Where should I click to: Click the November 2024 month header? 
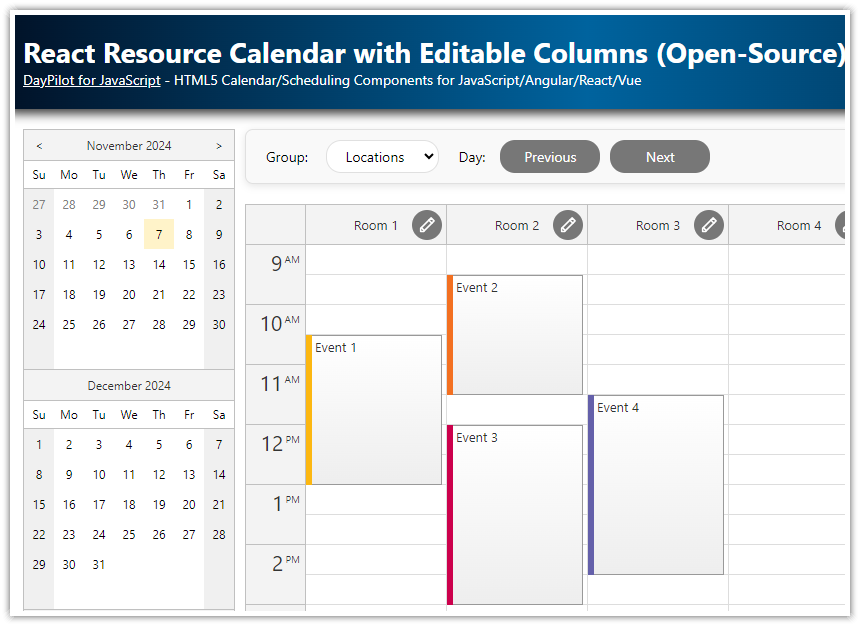pyautogui.click(x=128, y=145)
